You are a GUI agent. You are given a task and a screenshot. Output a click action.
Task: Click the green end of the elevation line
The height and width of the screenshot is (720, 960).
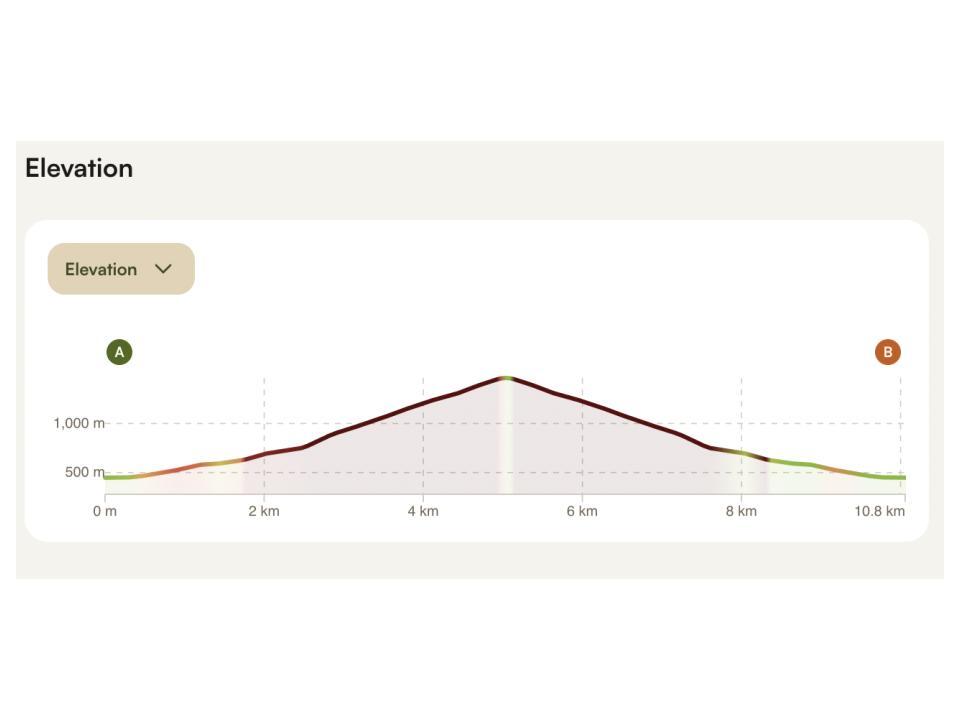[x=898, y=477]
